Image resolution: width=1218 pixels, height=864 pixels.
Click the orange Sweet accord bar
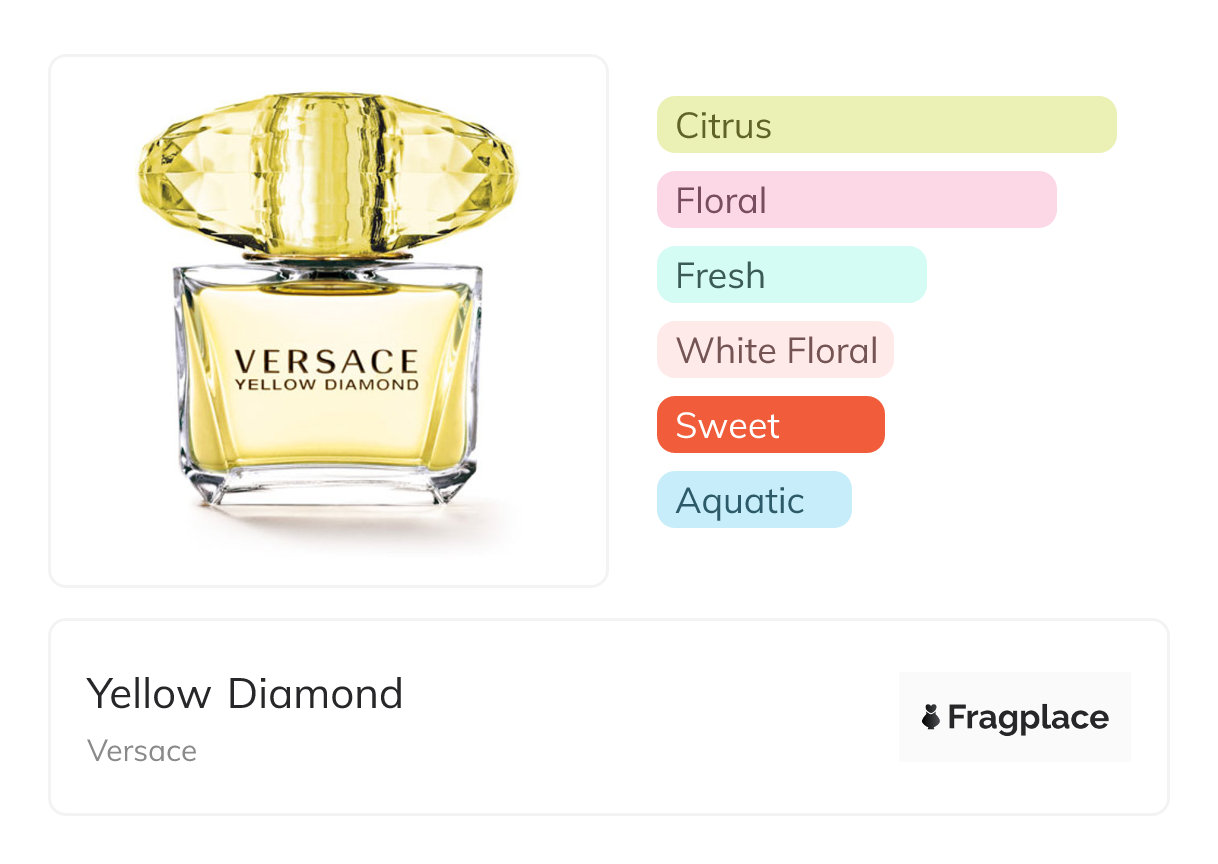tap(770, 425)
